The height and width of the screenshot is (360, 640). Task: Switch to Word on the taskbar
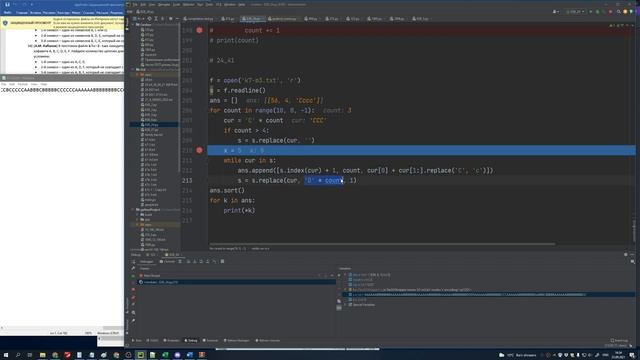pos(189,355)
